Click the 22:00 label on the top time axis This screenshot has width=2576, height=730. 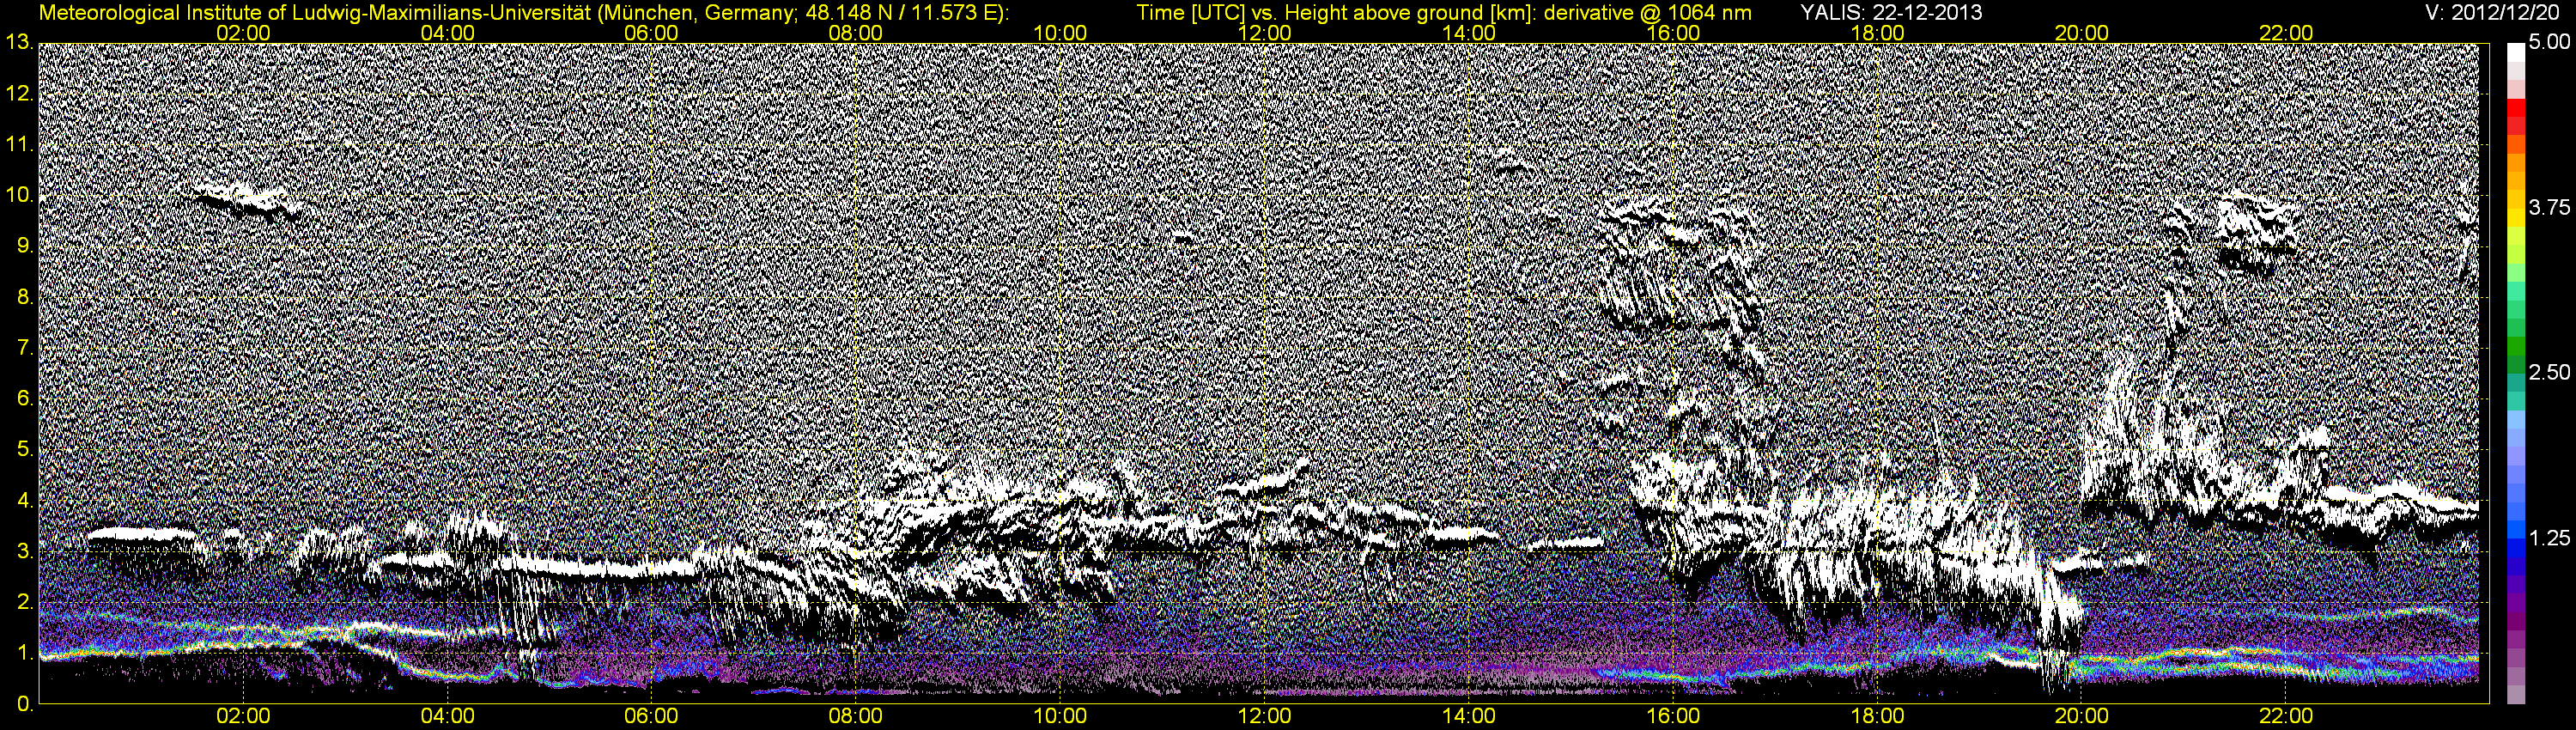(2286, 33)
